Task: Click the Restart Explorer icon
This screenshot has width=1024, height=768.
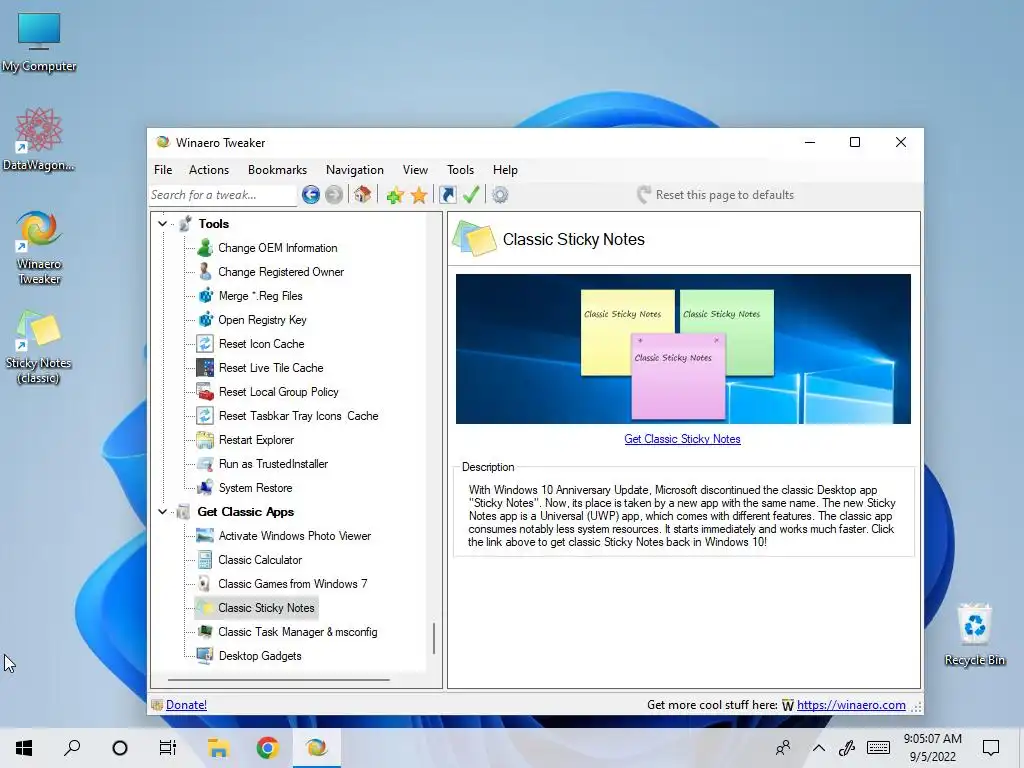Action: pyautogui.click(x=205, y=440)
